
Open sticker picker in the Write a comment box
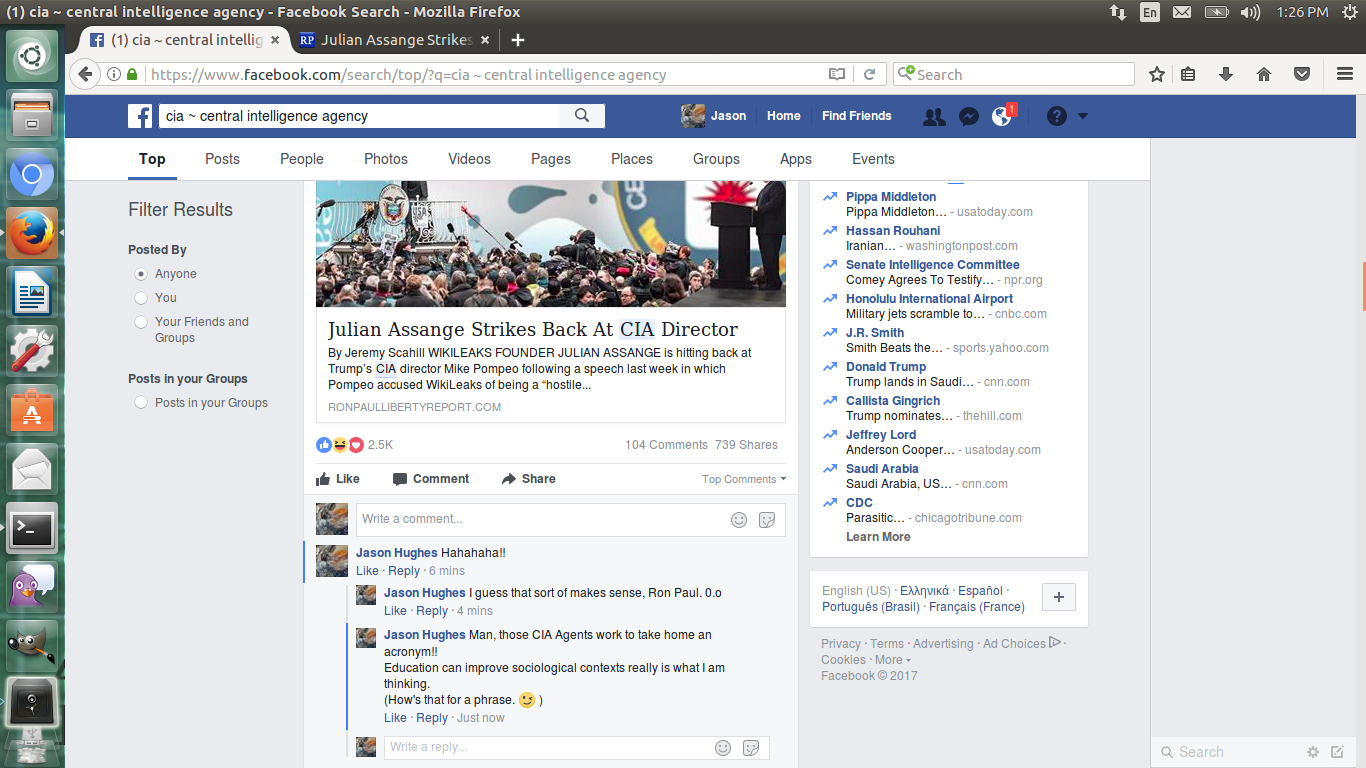767,520
